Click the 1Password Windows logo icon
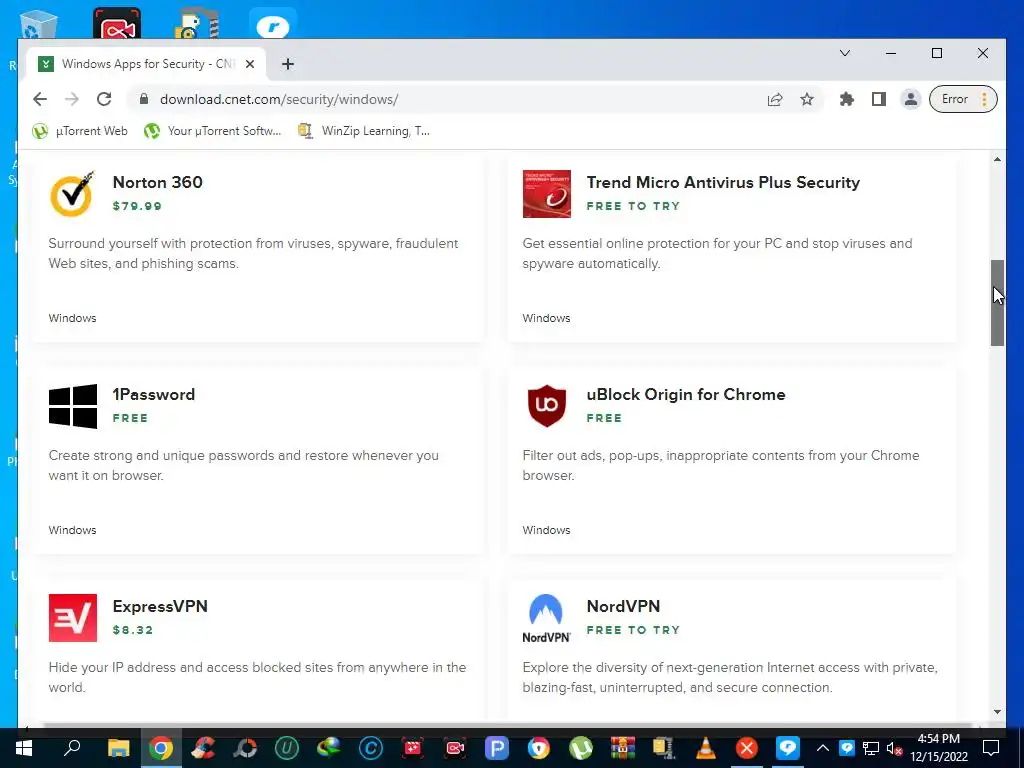Screen dimensions: 1024x768 click(72, 406)
